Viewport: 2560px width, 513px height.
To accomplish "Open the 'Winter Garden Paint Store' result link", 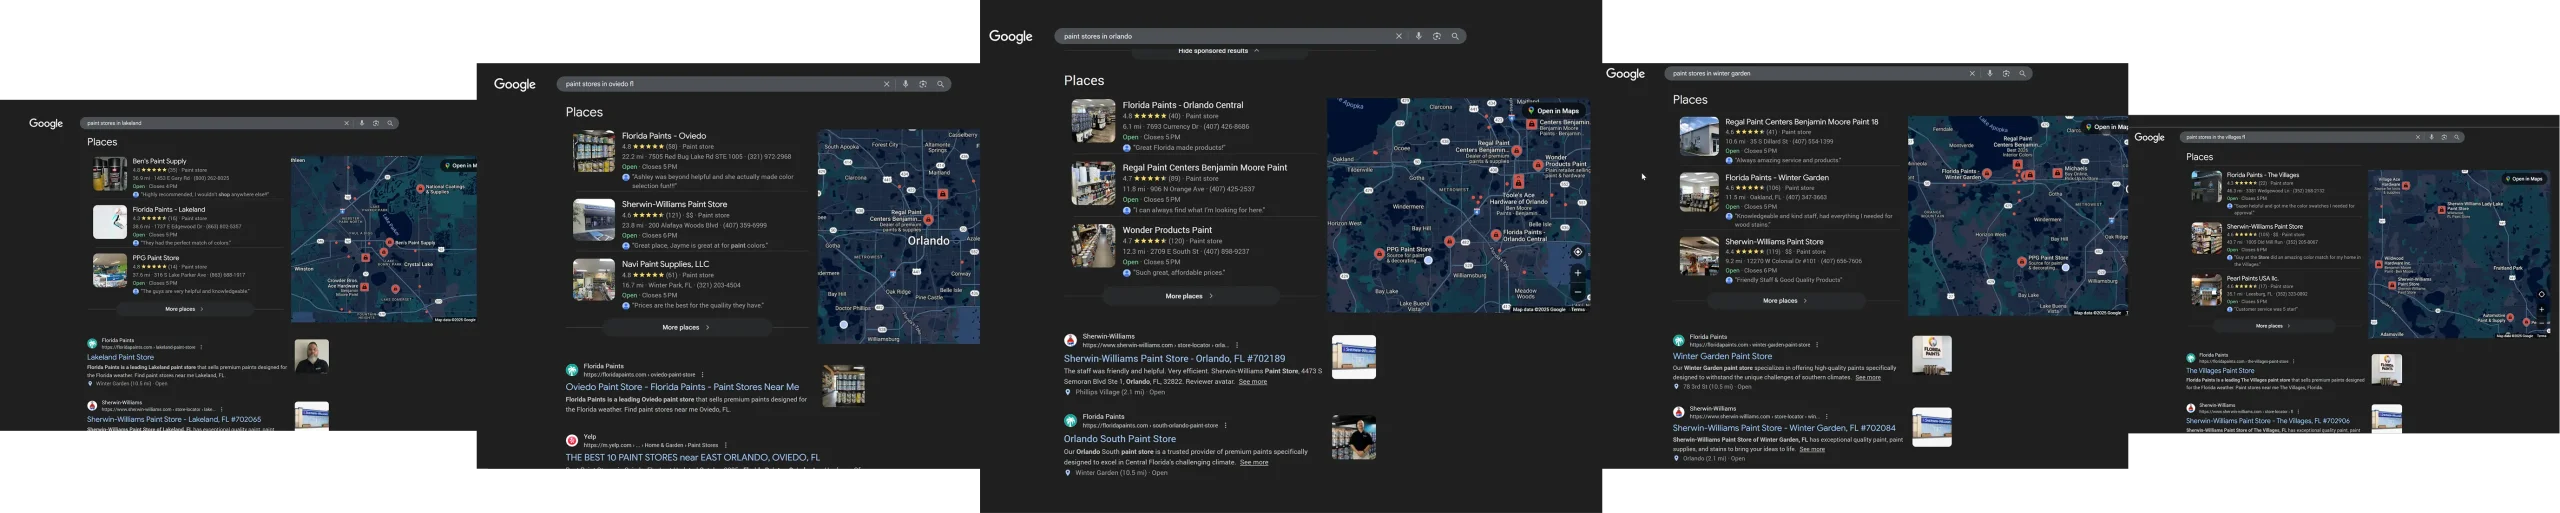I will [x=1722, y=356].
